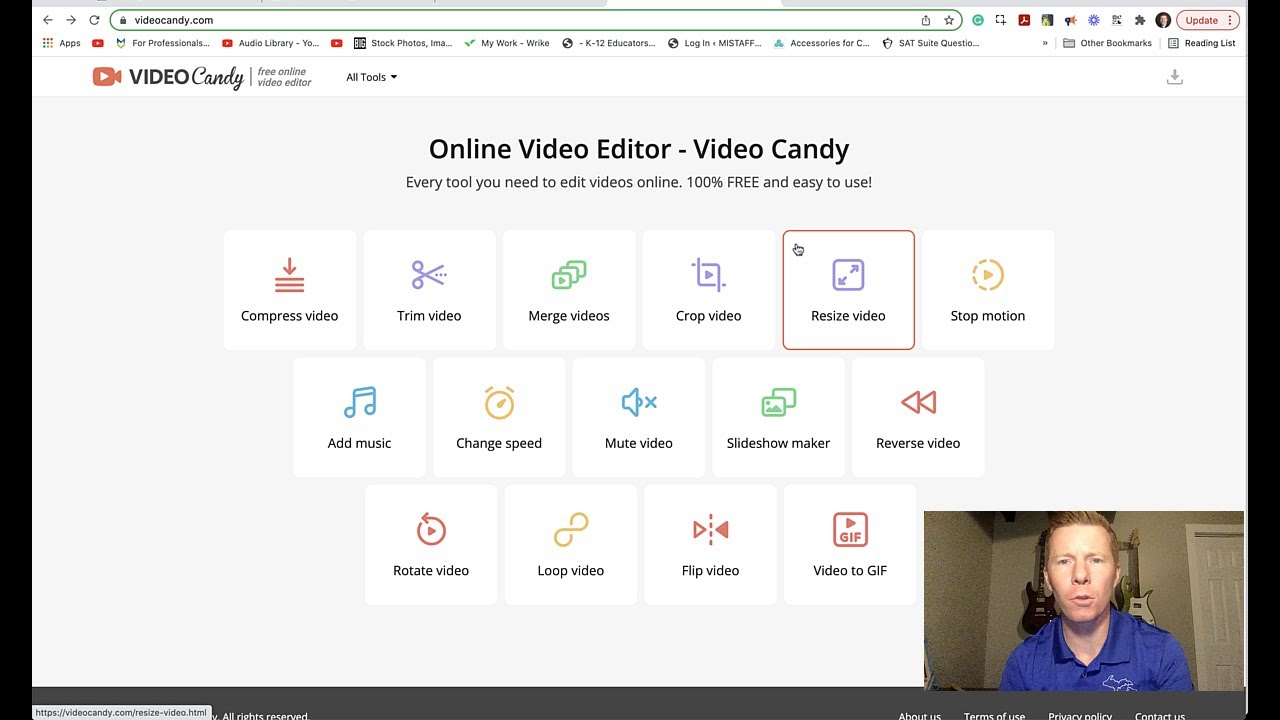
Task: Show hidden bookmarks with chevron
Action: pyautogui.click(x=1045, y=43)
